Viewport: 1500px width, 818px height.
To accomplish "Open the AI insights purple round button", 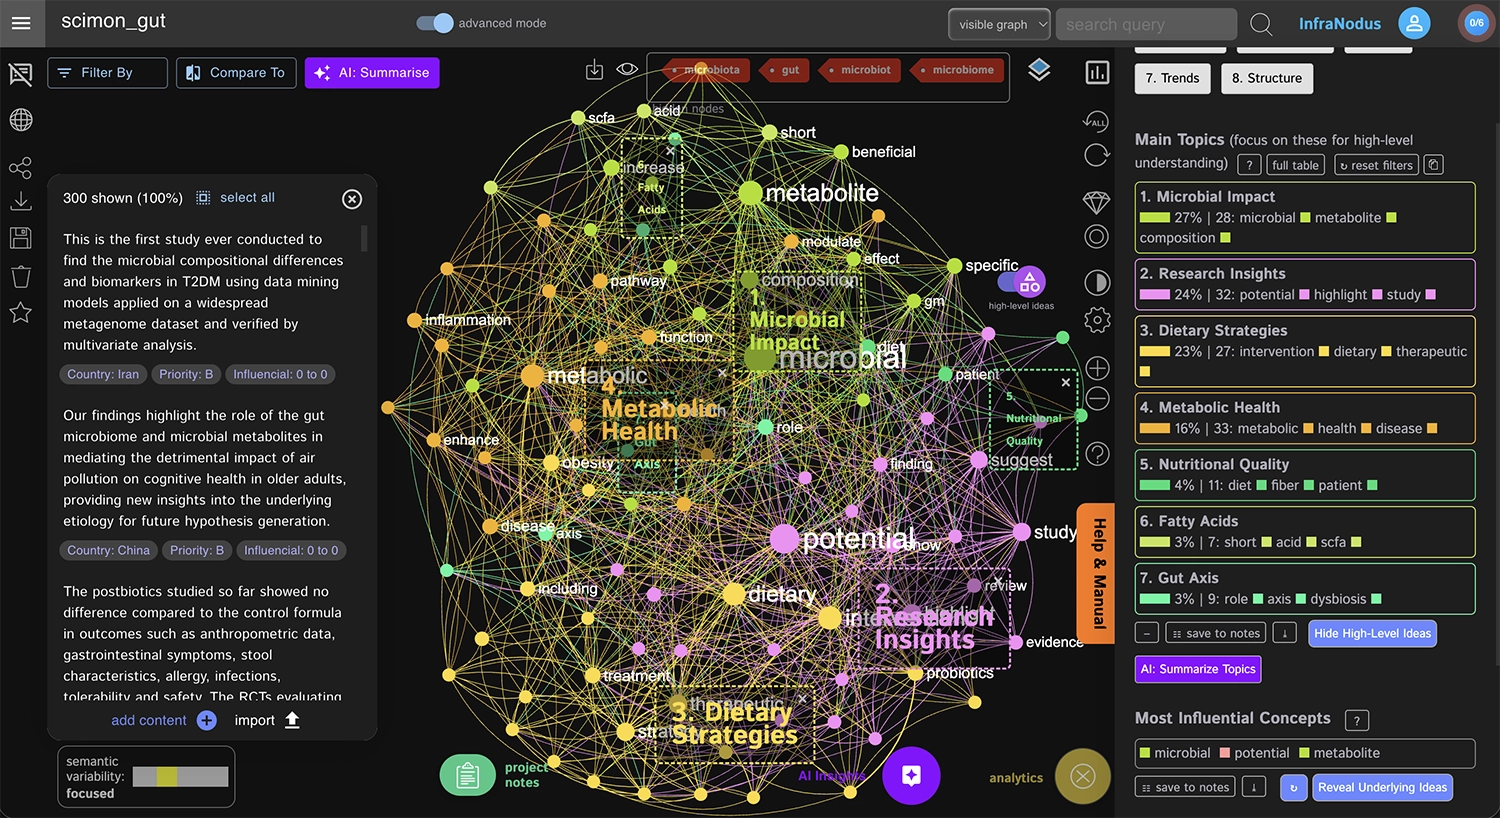I will [x=911, y=775].
